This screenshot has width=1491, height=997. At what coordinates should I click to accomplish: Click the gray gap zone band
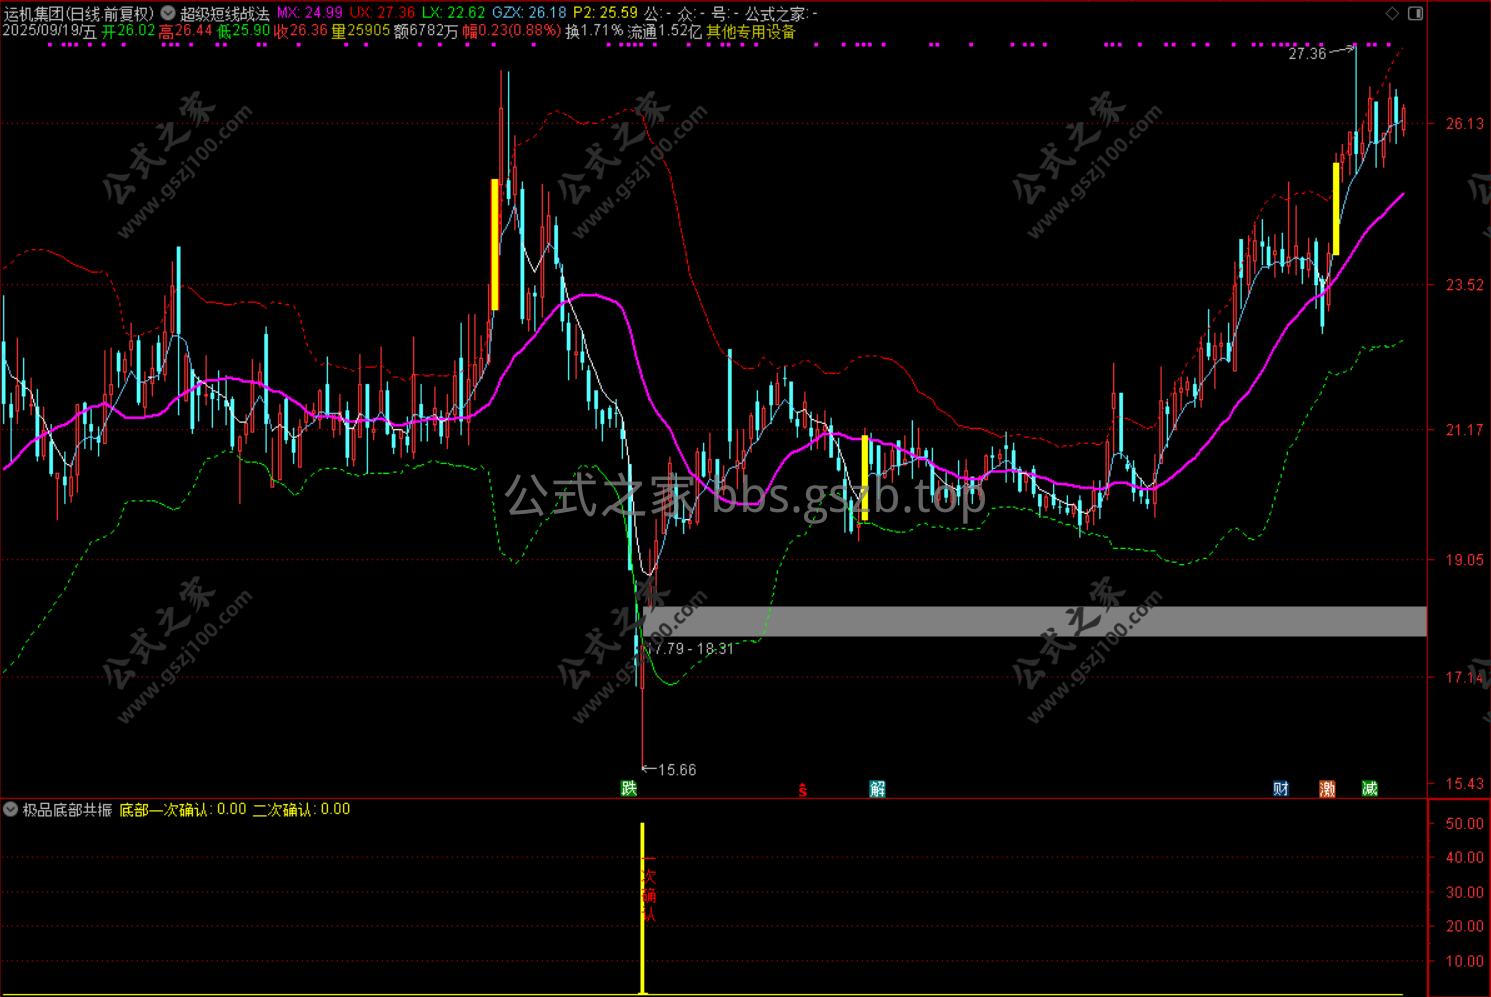(1035, 621)
